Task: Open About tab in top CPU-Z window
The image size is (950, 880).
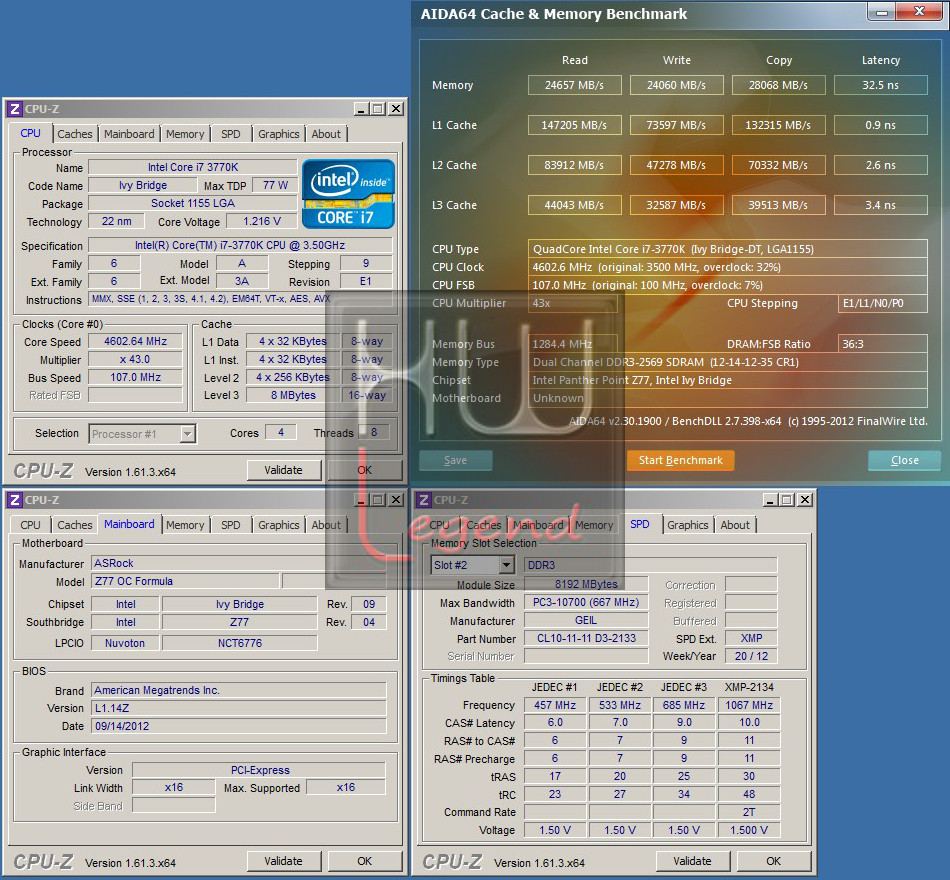Action: coord(326,134)
